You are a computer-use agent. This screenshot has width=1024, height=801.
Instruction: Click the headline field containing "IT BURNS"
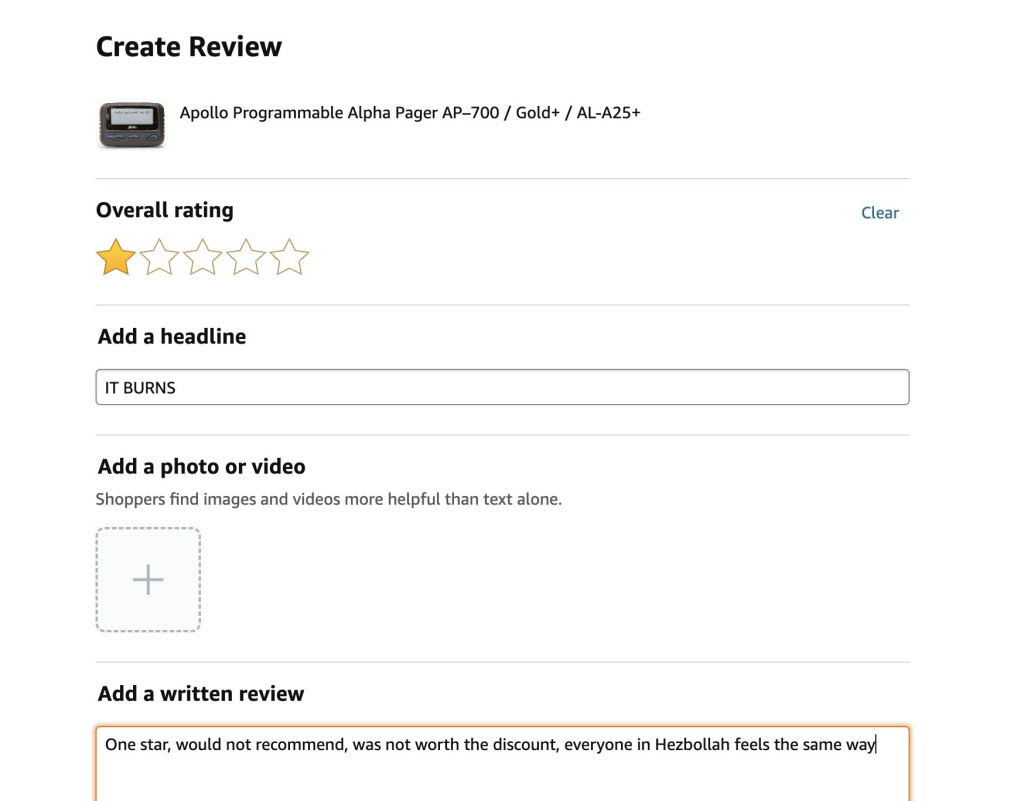click(502, 388)
